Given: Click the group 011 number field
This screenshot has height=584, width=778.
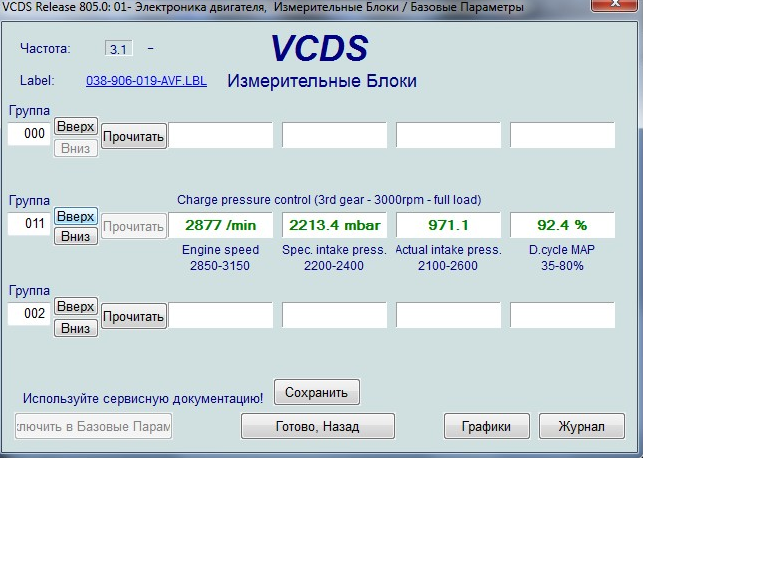Looking at the screenshot, I should [29, 224].
